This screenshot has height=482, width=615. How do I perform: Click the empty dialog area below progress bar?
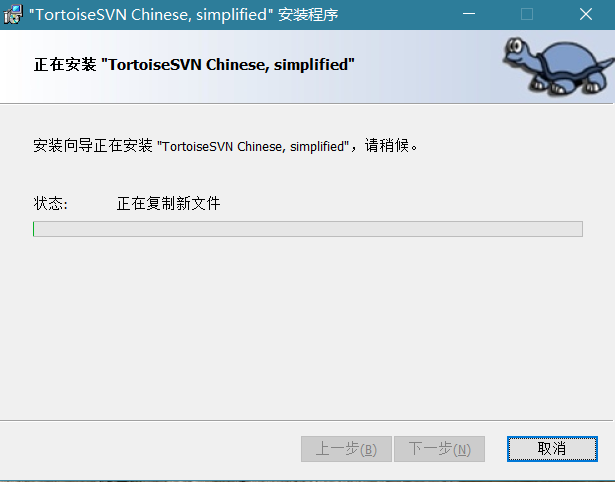pyautogui.click(x=308, y=328)
